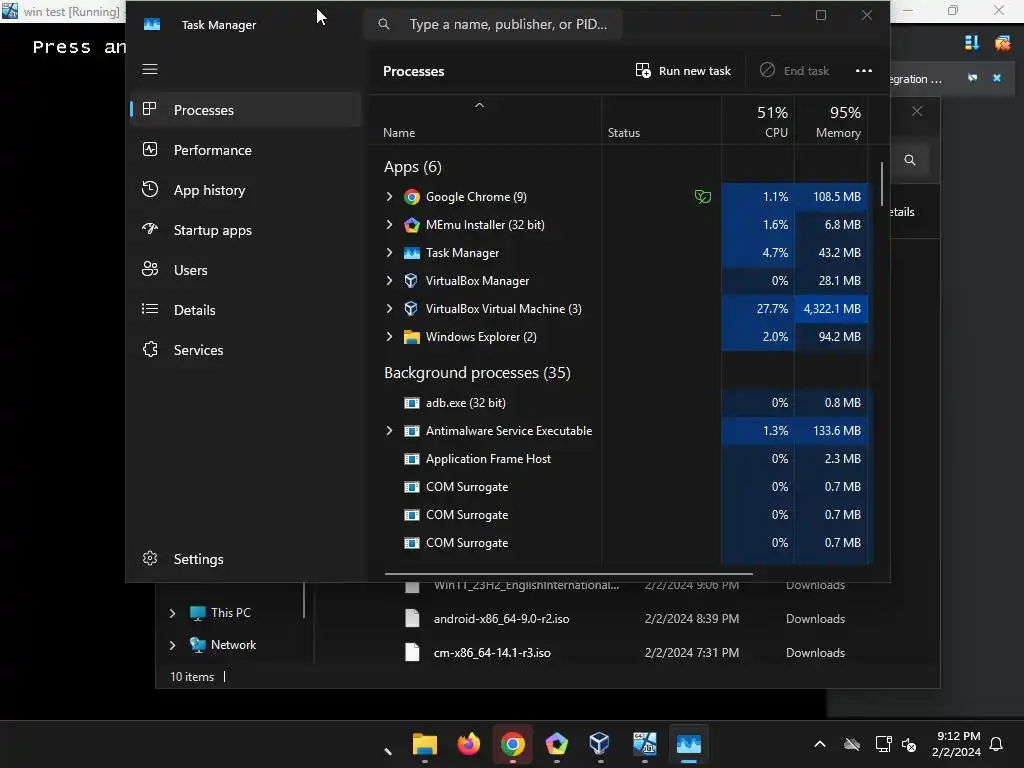1024x768 pixels.
Task: Click the processes list vertical scrollbar
Action: tap(882, 183)
